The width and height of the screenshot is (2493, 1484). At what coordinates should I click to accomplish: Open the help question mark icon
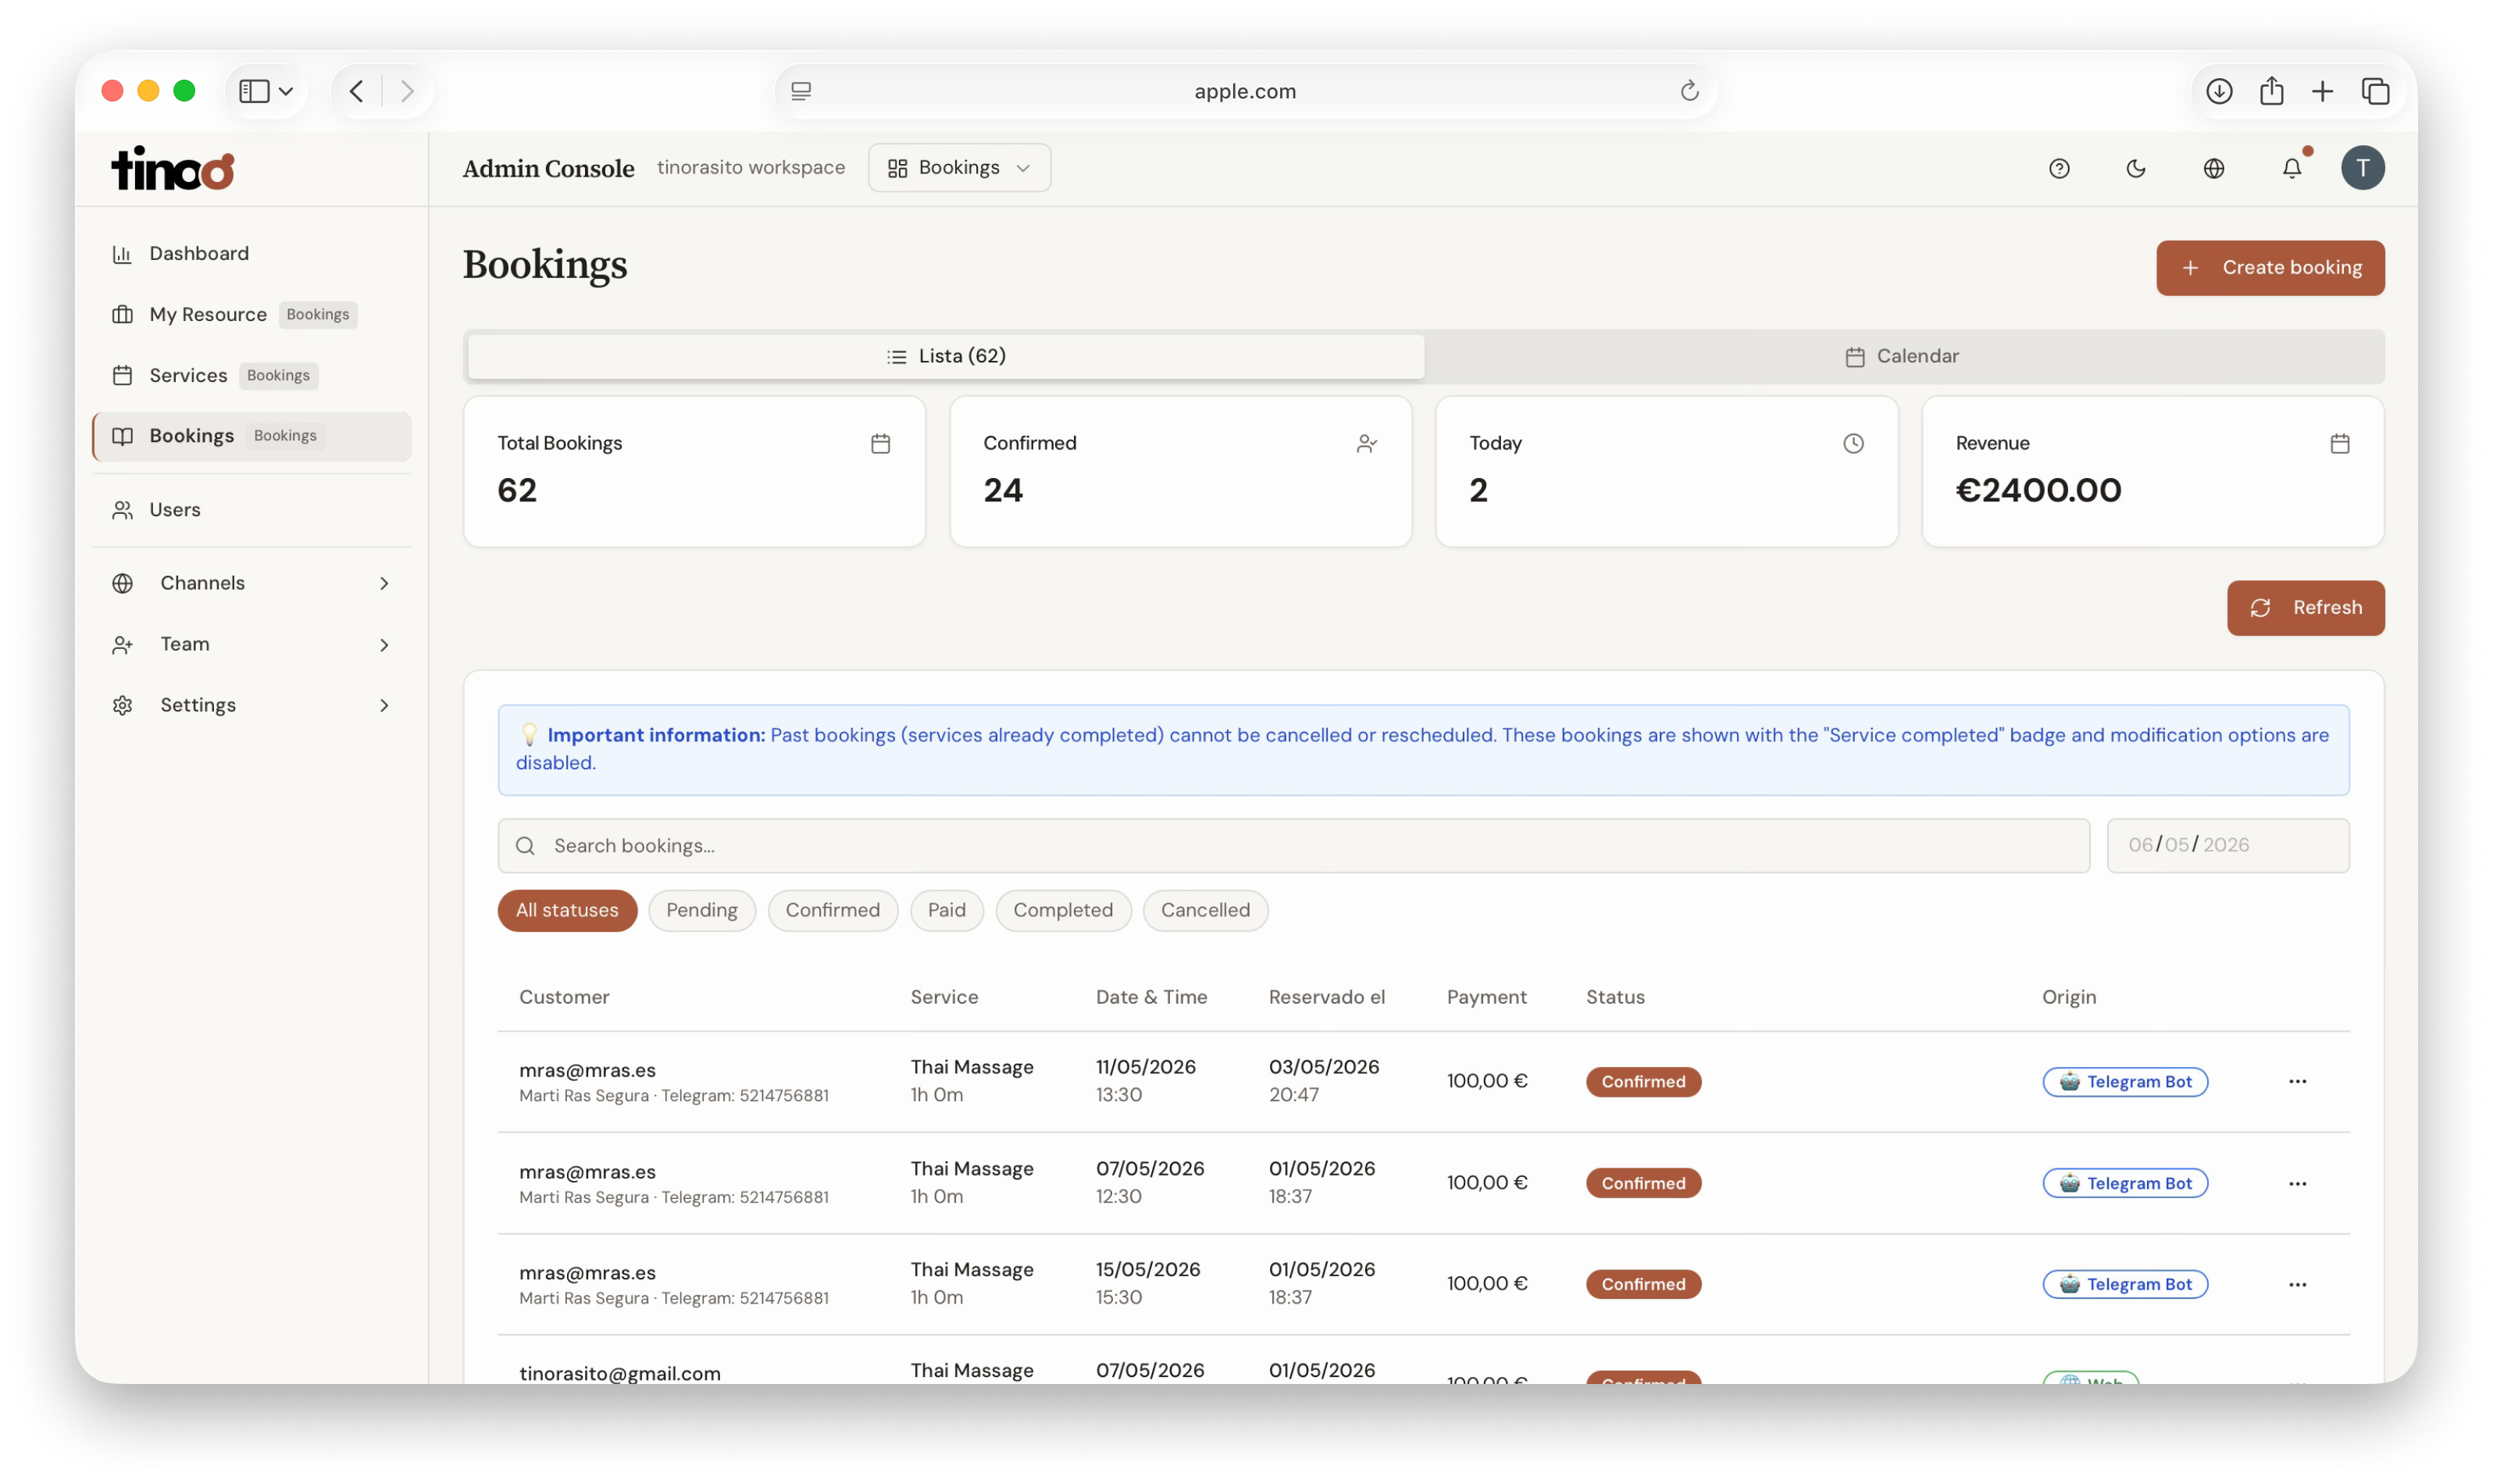click(2058, 168)
